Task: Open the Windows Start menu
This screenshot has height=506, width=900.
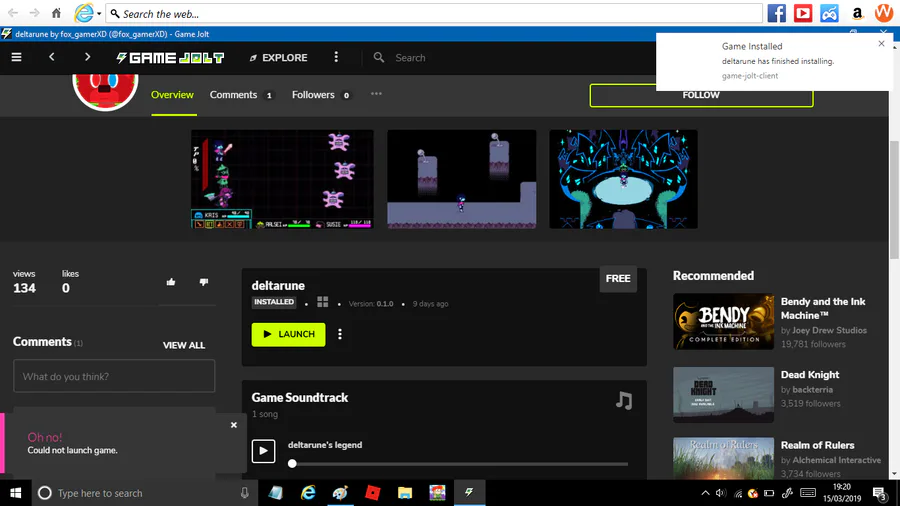Action: pos(15,493)
